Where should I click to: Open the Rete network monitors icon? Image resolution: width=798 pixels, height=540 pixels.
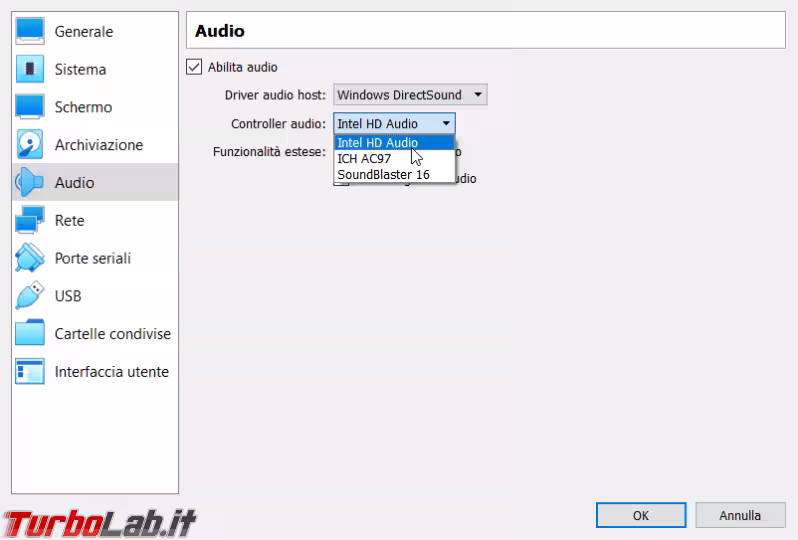pyautogui.click(x=30, y=220)
